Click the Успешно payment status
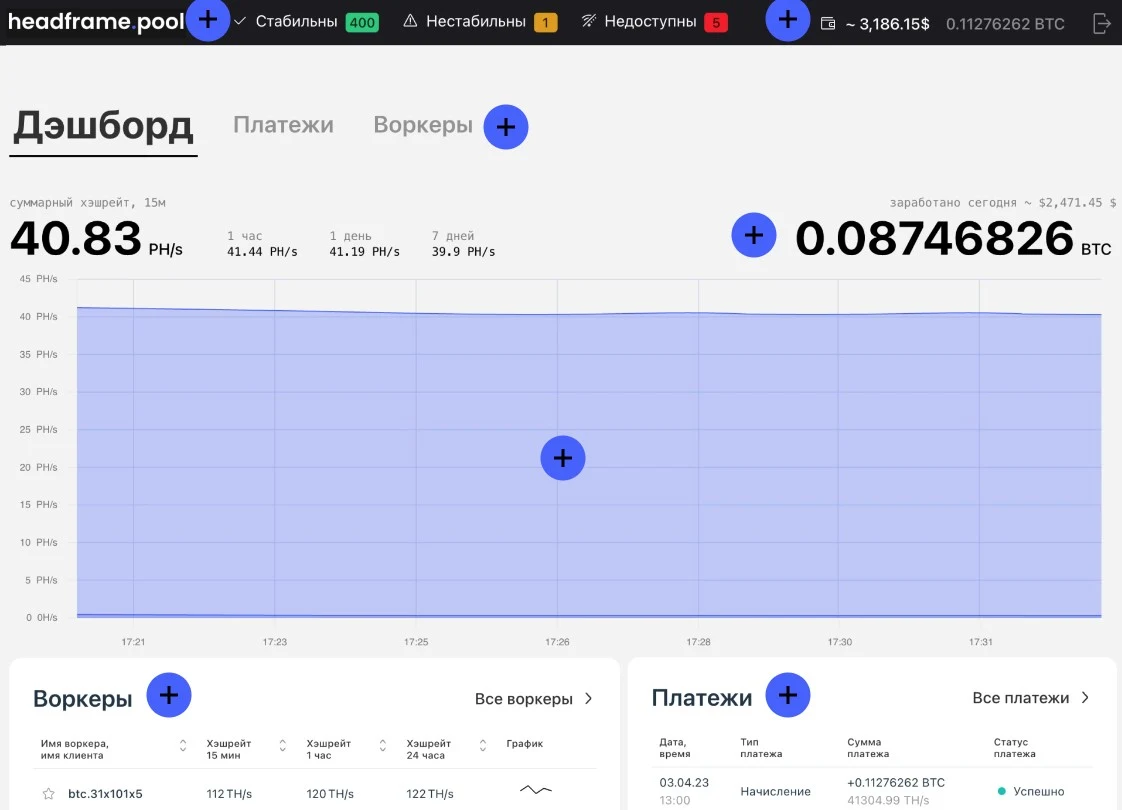1122x810 pixels. (1038, 791)
